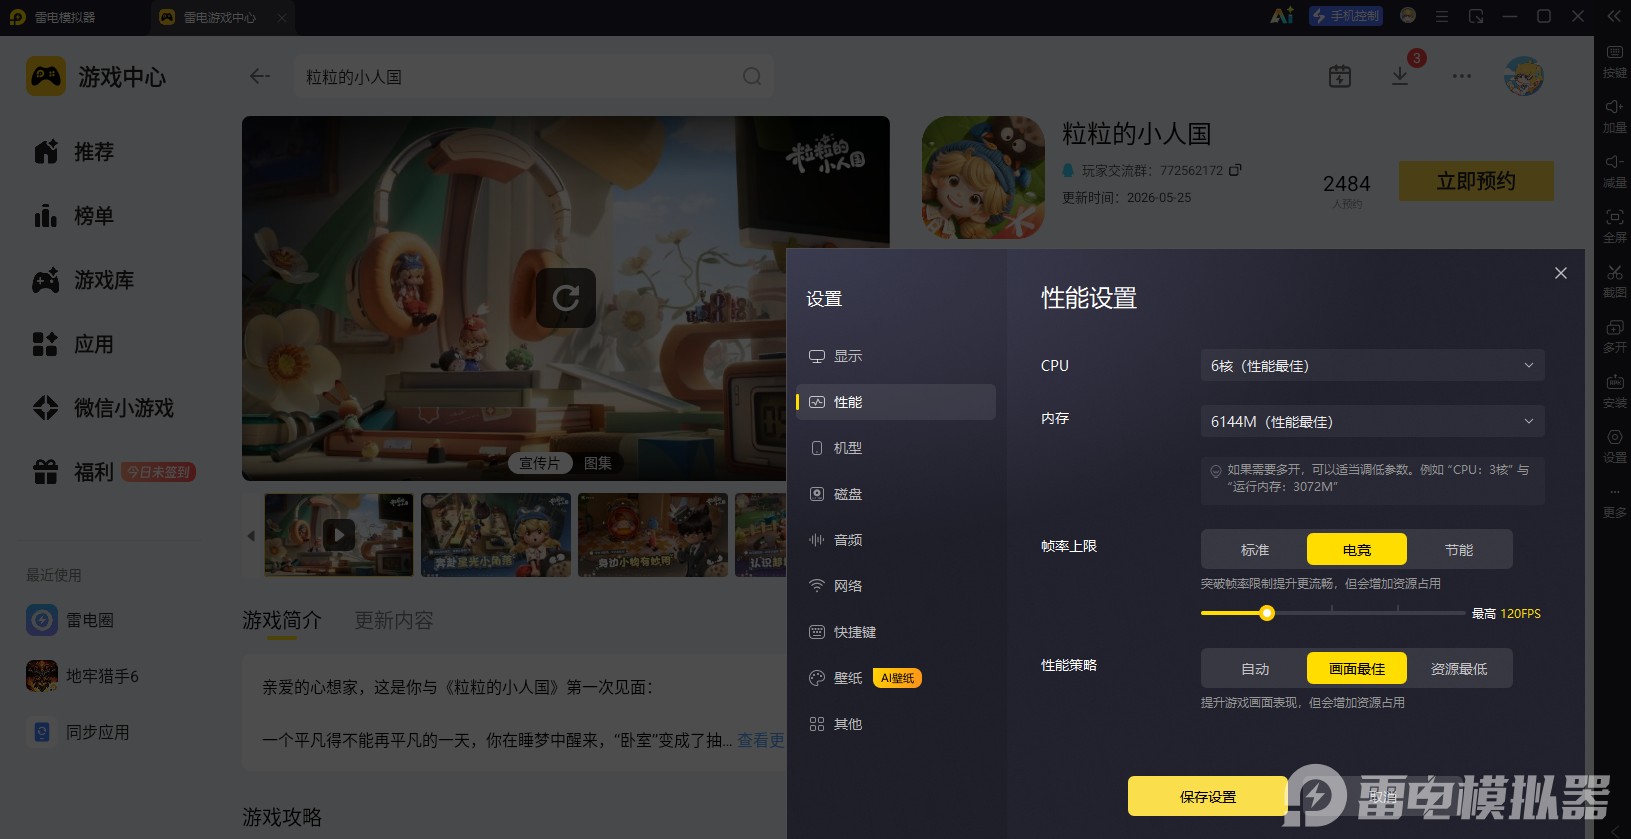Click the reload icon on video preview
This screenshot has height=839, width=1631.
tap(566, 297)
